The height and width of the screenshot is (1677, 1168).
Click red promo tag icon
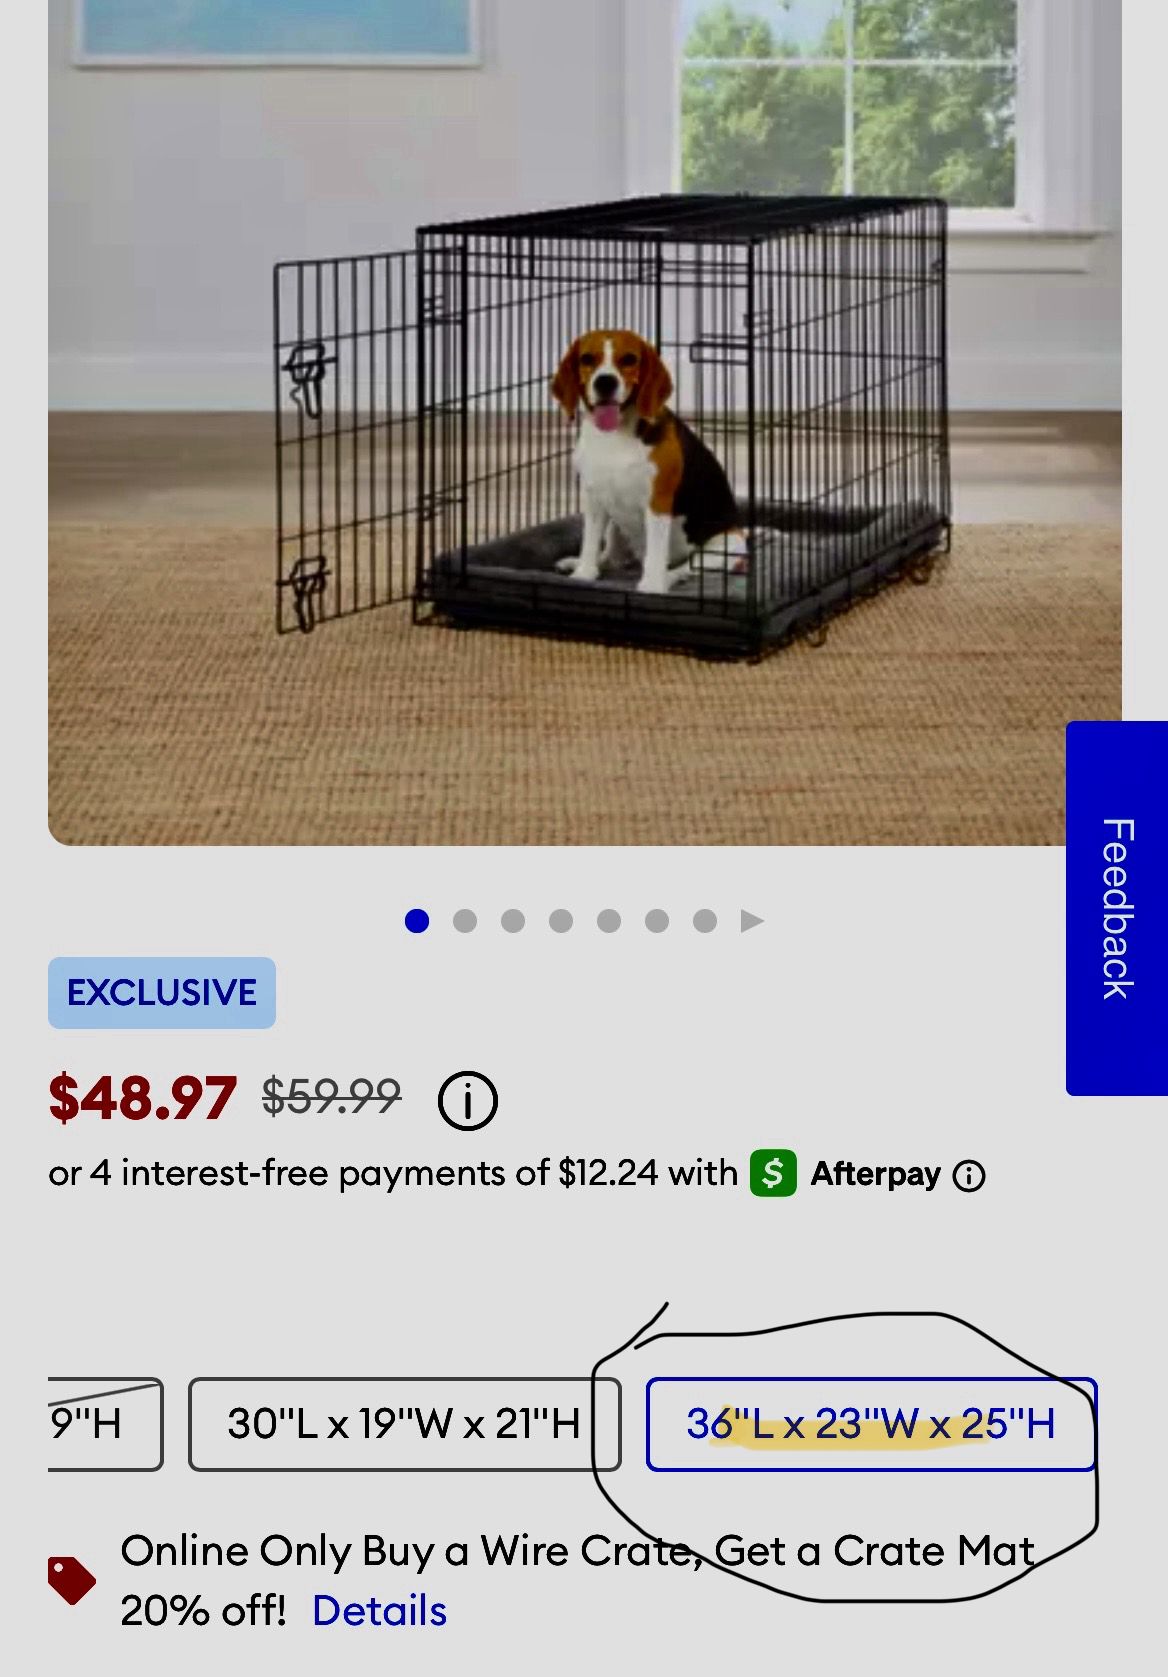click(71, 1580)
